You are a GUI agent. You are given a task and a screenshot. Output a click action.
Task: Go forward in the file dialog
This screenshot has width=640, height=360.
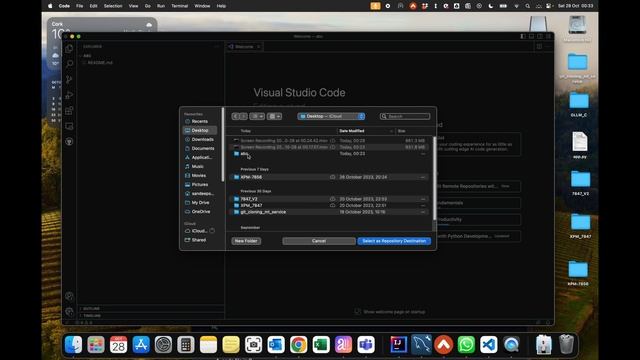(243, 116)
